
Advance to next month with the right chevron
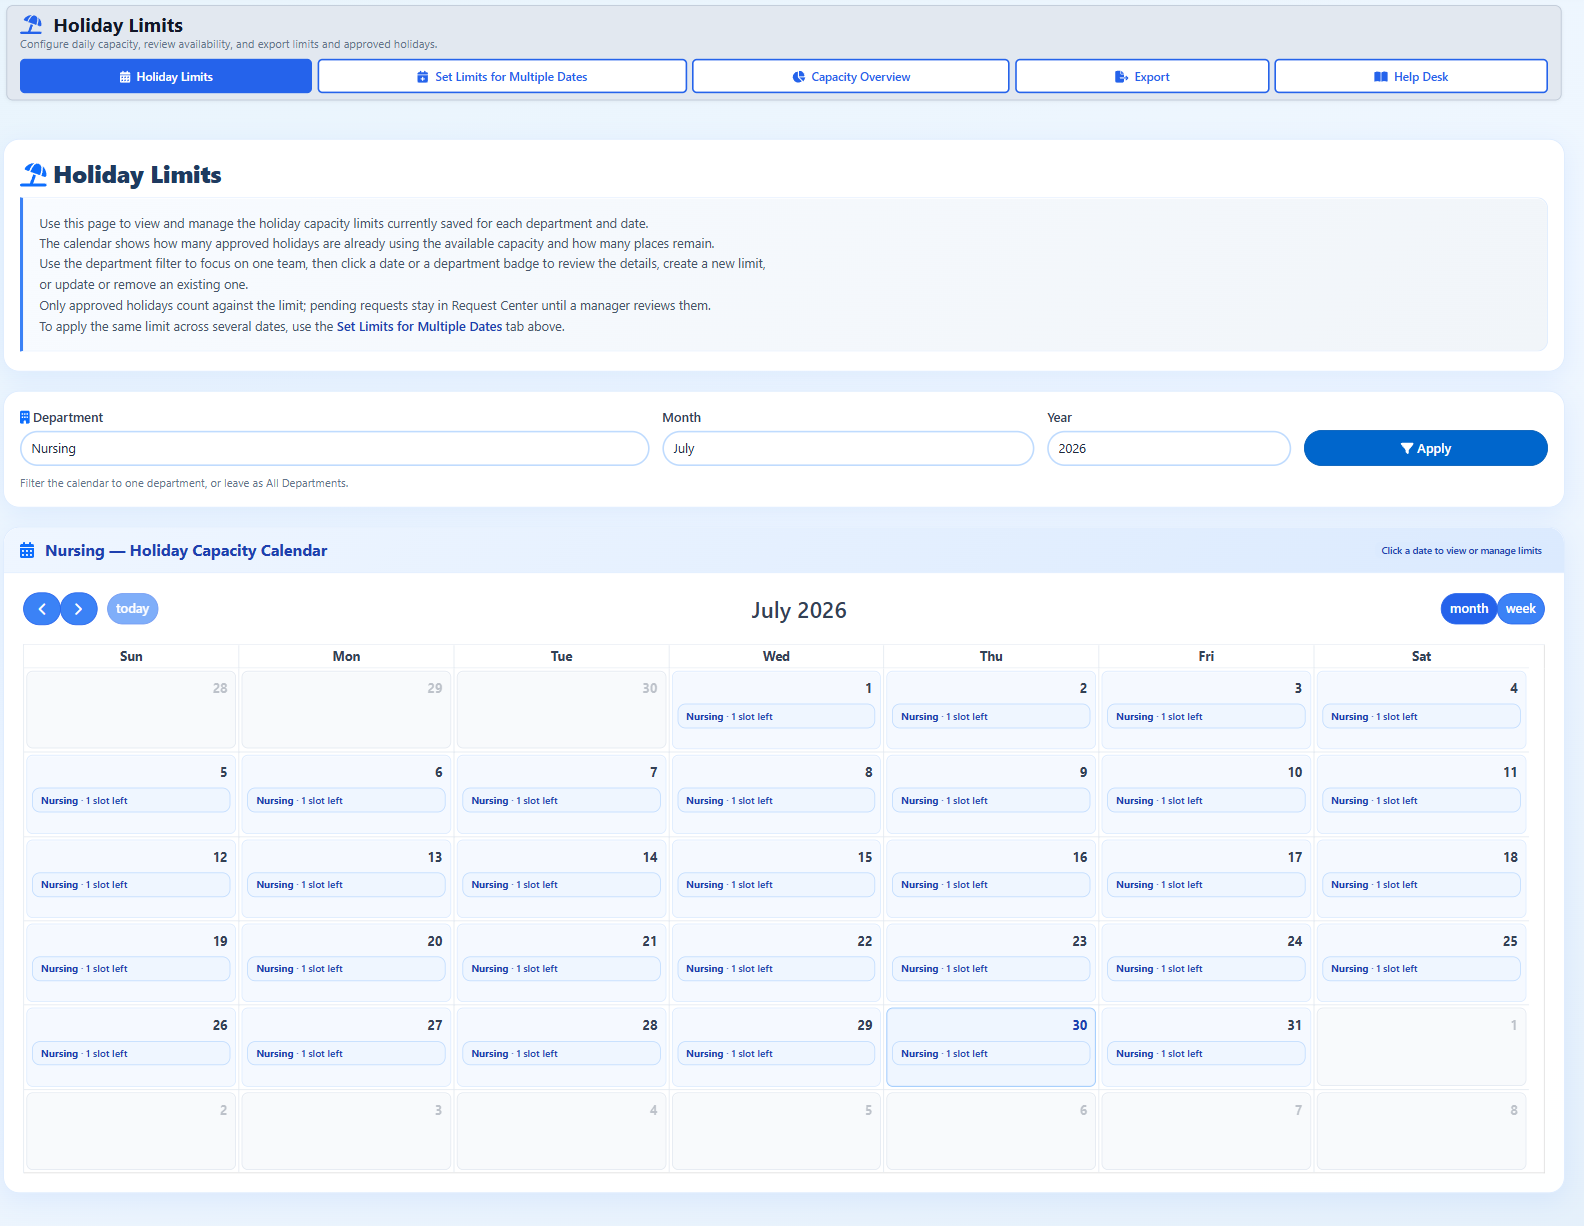coord(79,609)
